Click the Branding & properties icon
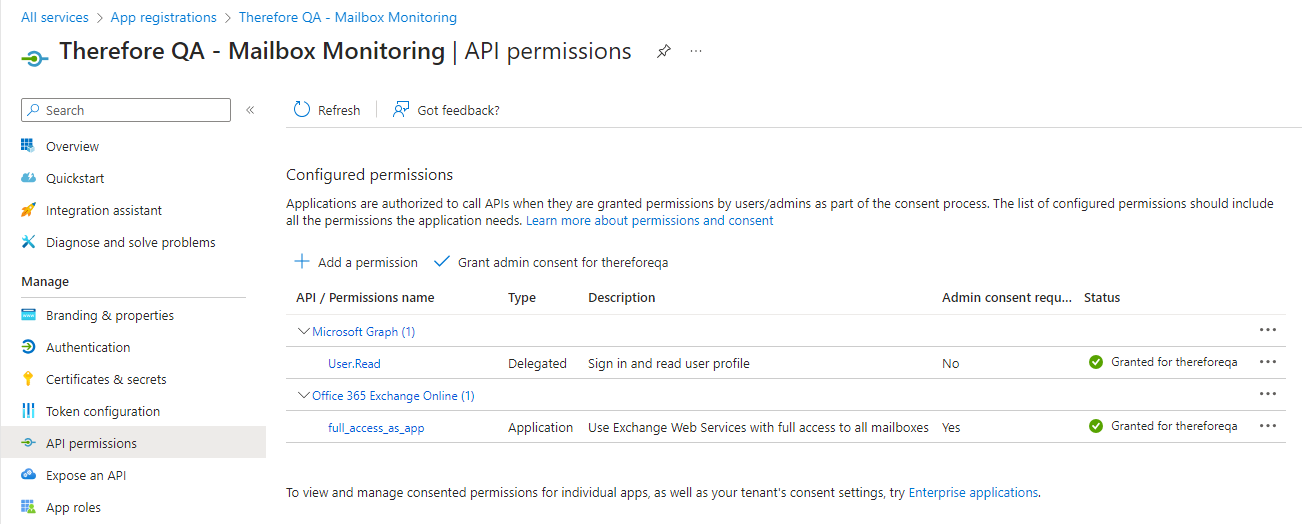1302x524 pixels. coord(28,315)
